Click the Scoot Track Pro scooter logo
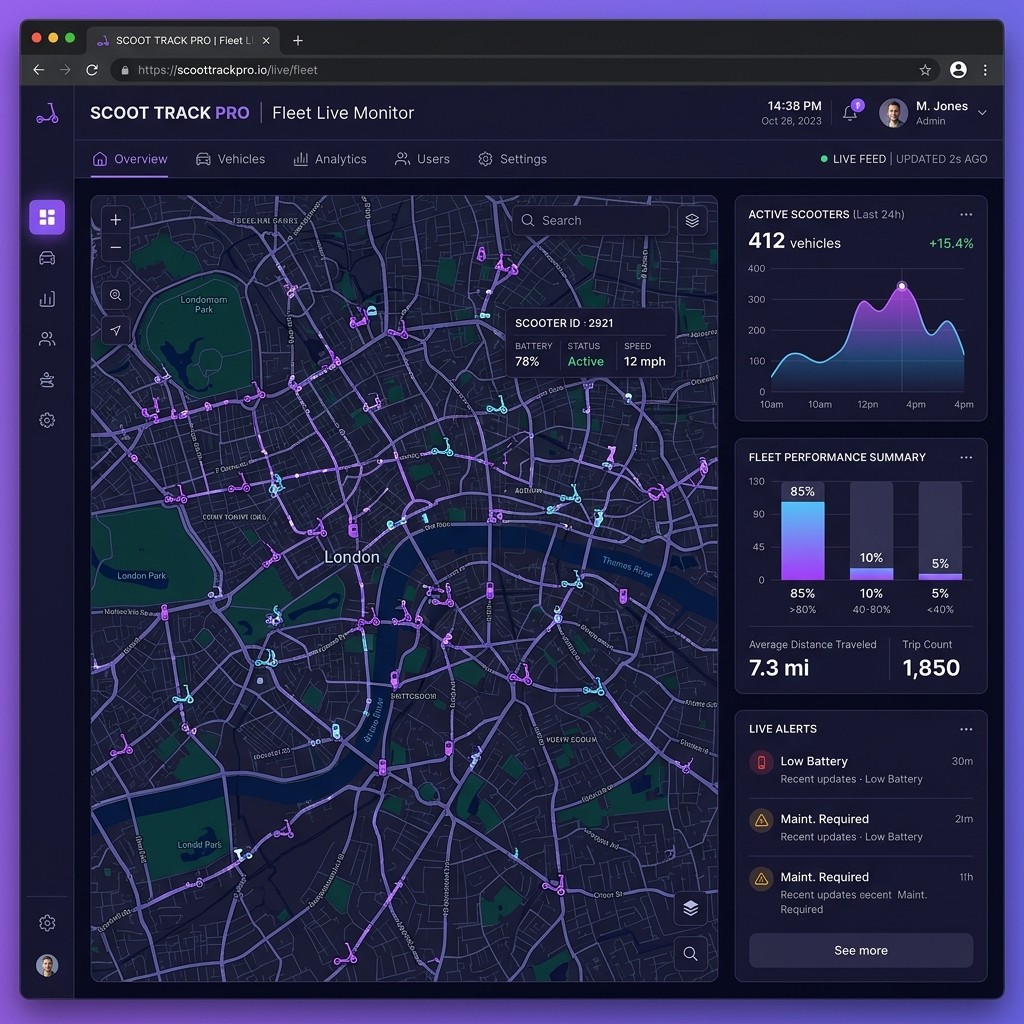This screenshot has height=1024, width=1024. 47,113
